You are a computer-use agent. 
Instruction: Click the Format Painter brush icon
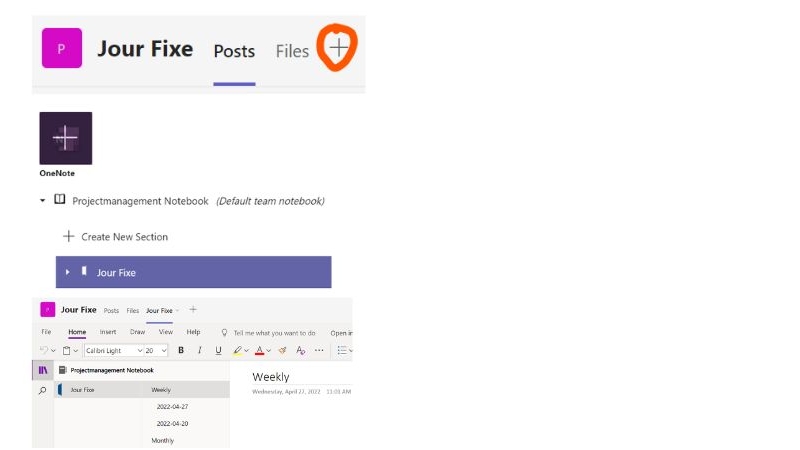tap(282, 351)
